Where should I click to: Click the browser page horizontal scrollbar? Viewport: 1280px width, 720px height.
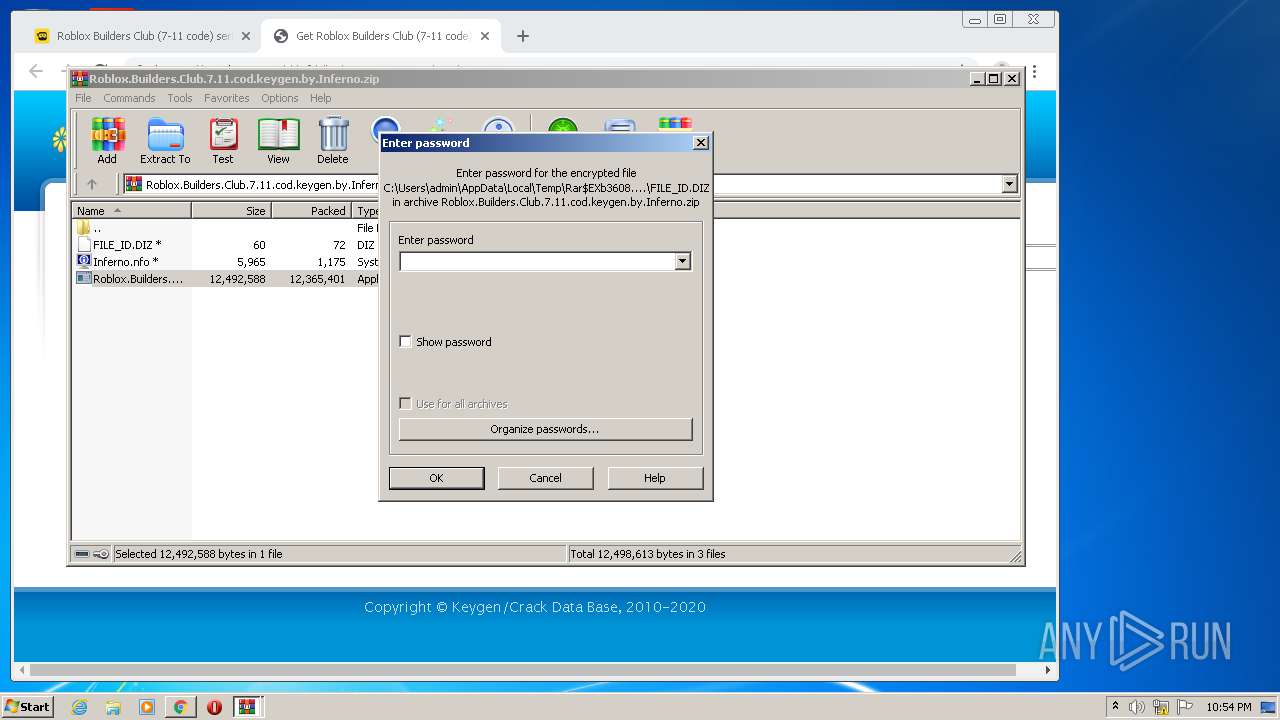tap(523, 670)
